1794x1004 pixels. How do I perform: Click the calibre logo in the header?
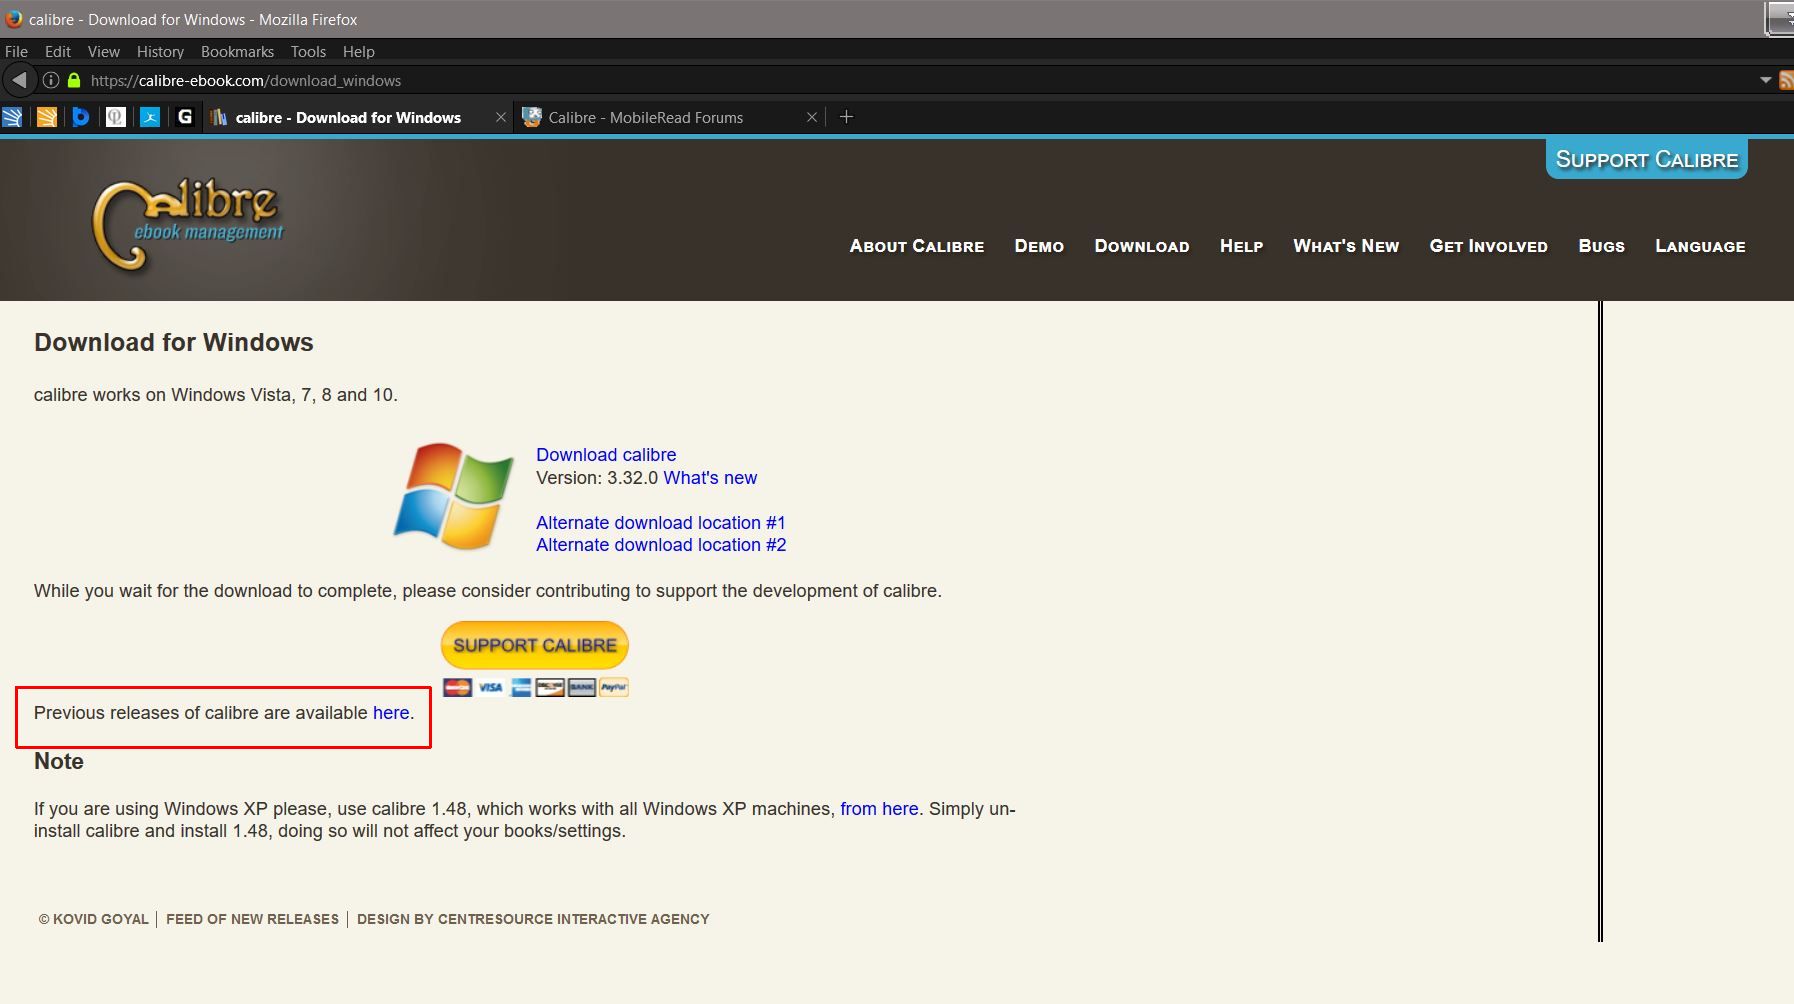tap(187, 225)
